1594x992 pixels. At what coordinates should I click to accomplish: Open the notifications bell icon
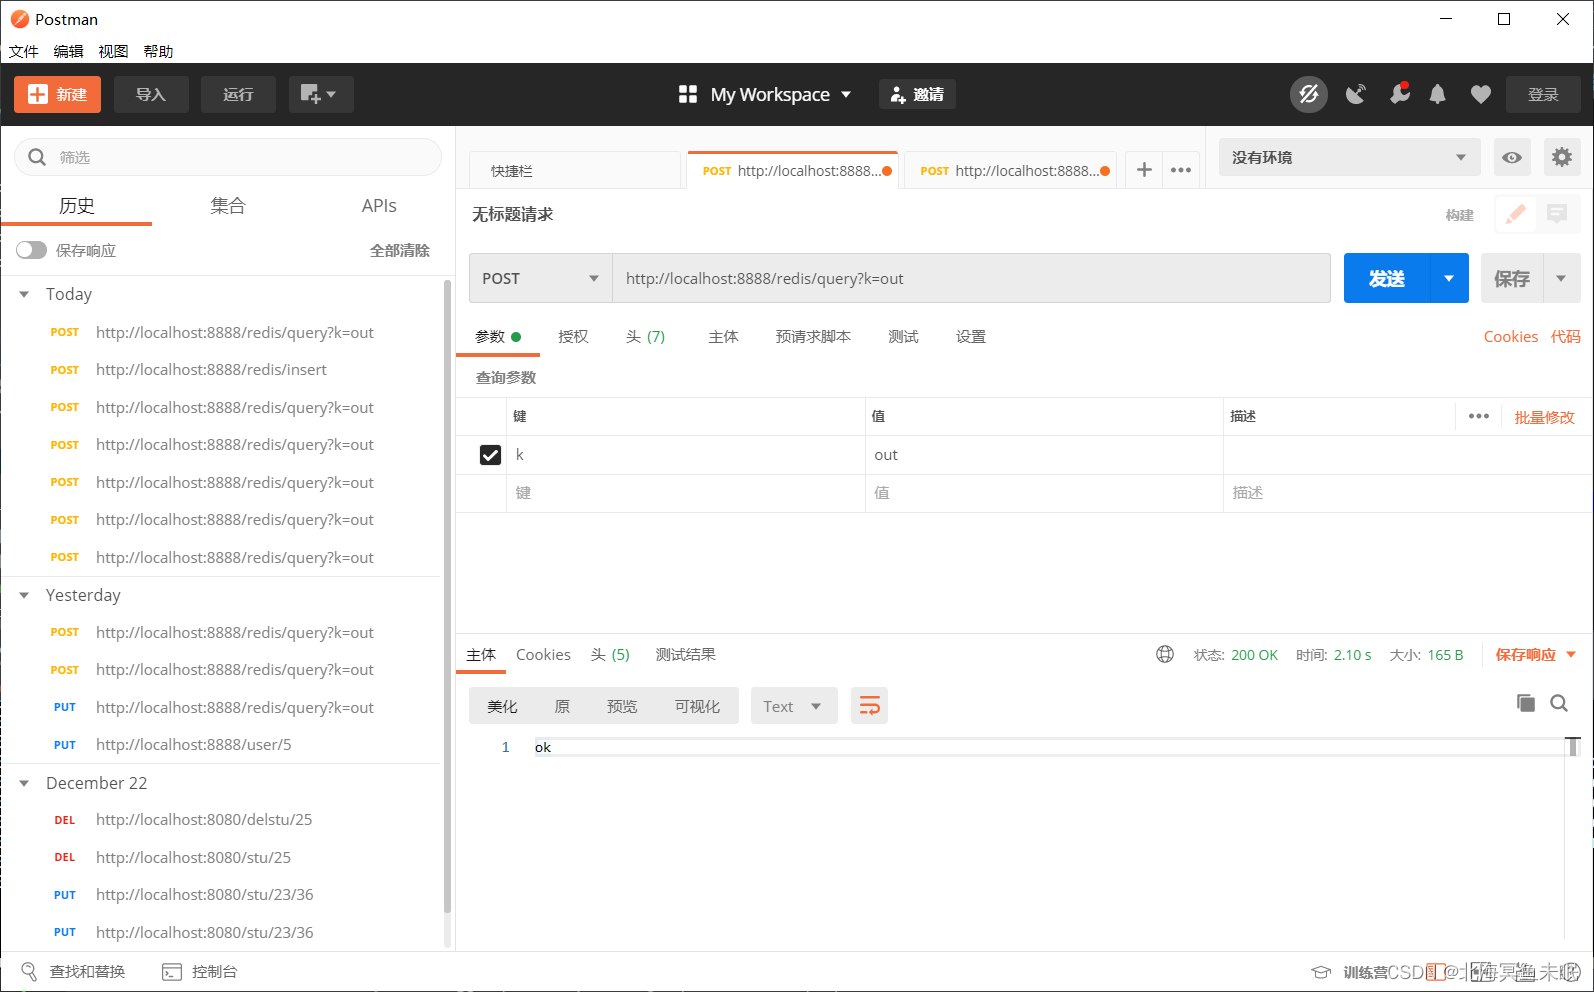point(1437,94)
